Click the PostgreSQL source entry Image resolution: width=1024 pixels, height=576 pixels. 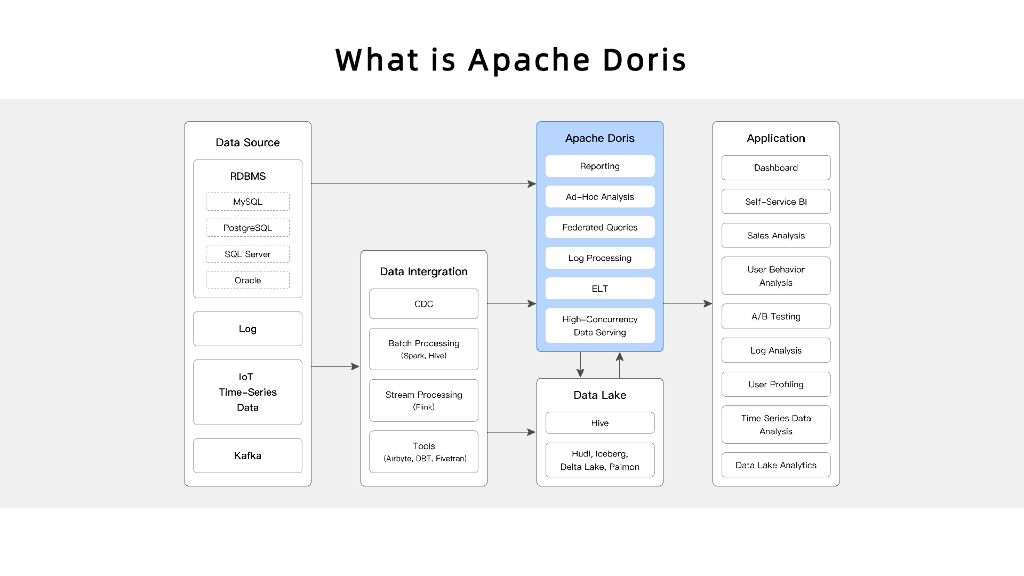click(x=247, y=227)
